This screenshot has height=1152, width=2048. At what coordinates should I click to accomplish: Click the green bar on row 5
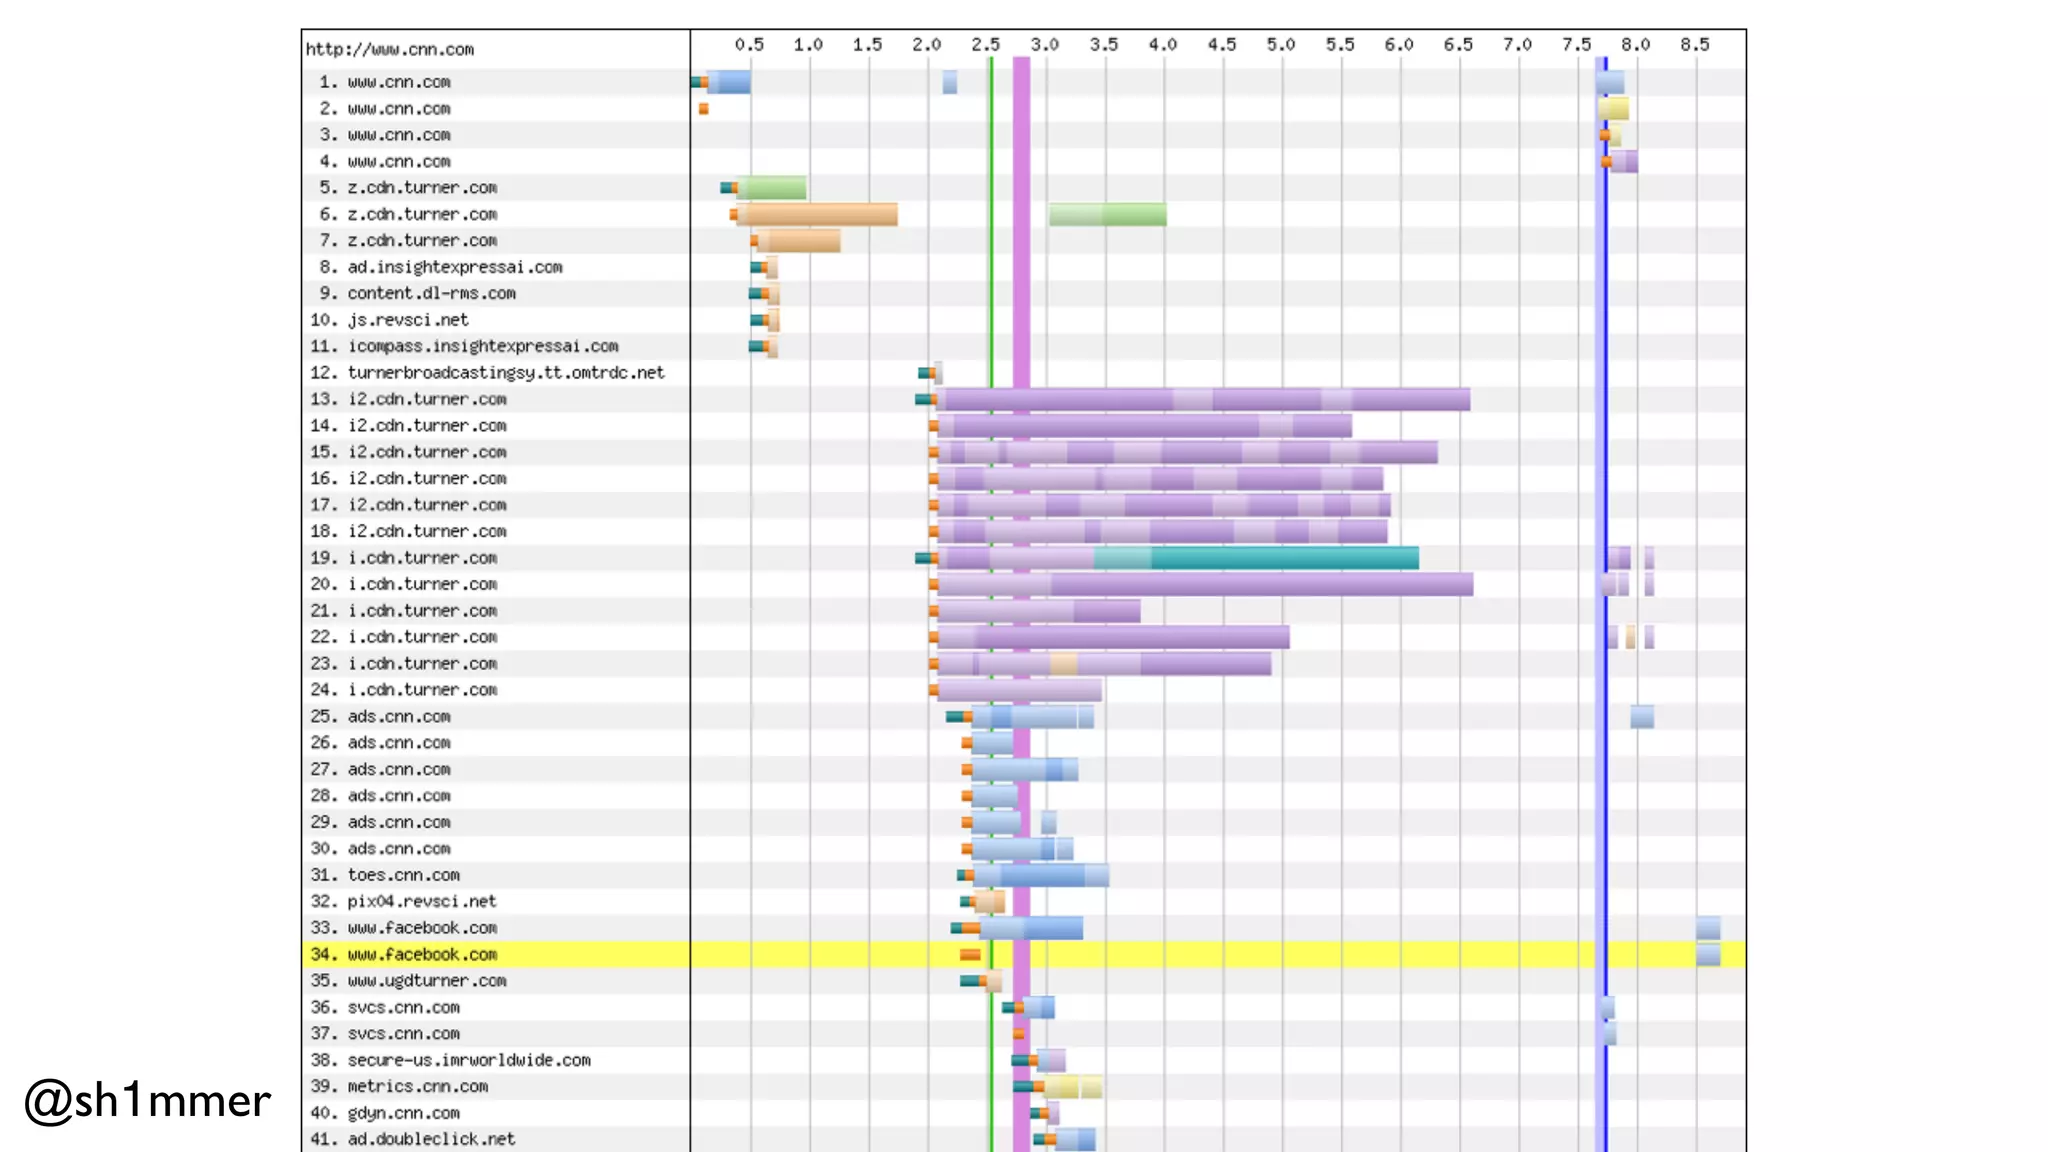pos(772,188)
